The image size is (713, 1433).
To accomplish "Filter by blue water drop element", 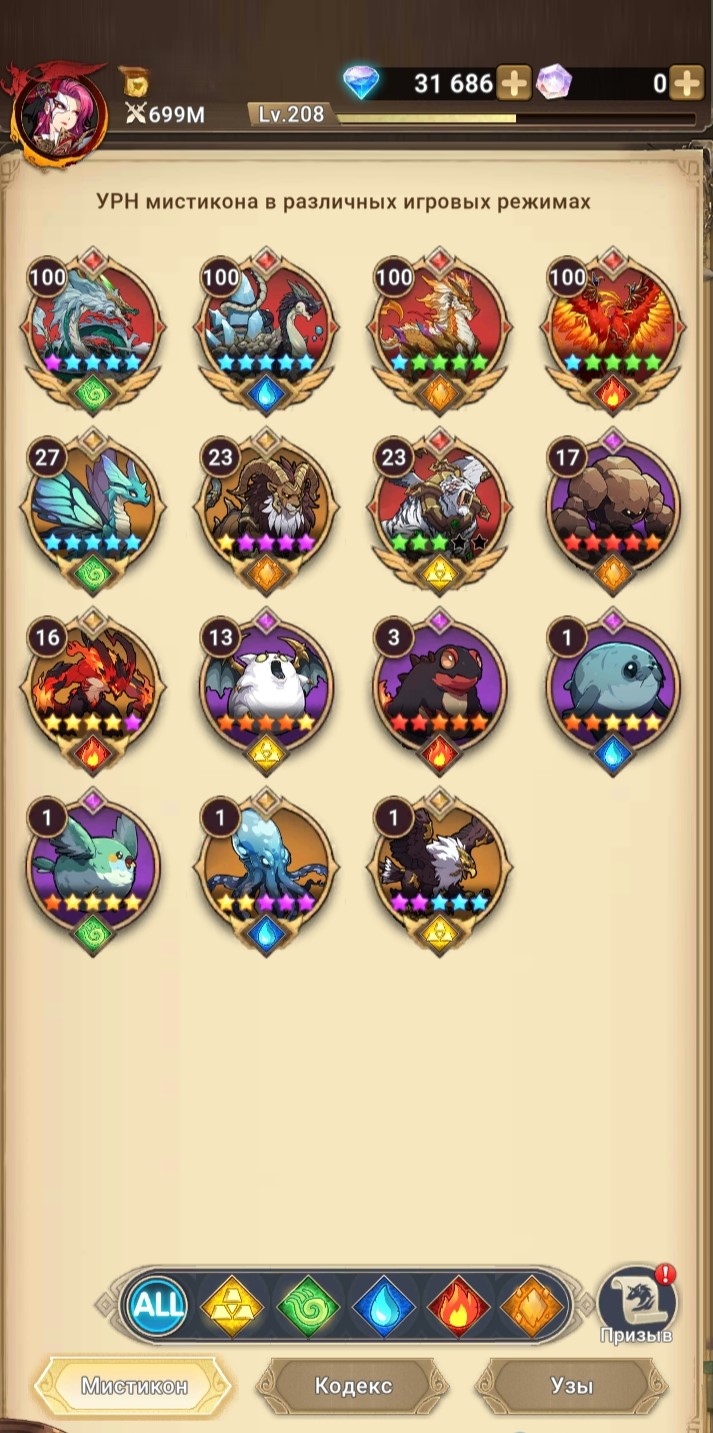I will pyautogui.click(x=383, y=1305).
